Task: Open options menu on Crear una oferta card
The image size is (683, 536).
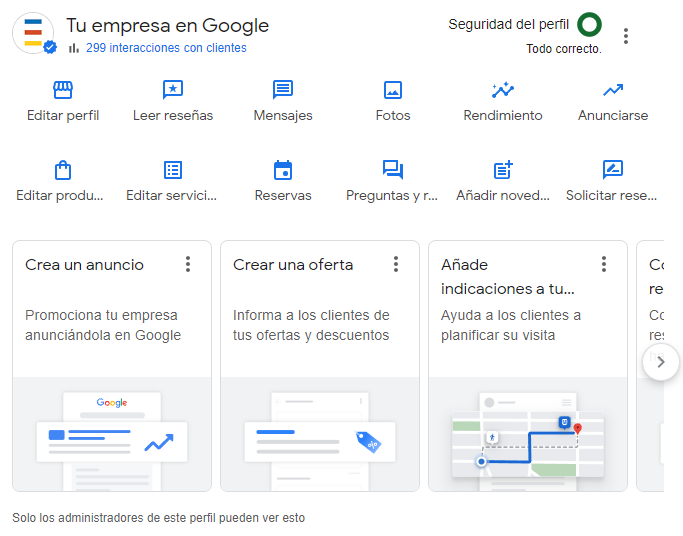Action: pos(396,264)
